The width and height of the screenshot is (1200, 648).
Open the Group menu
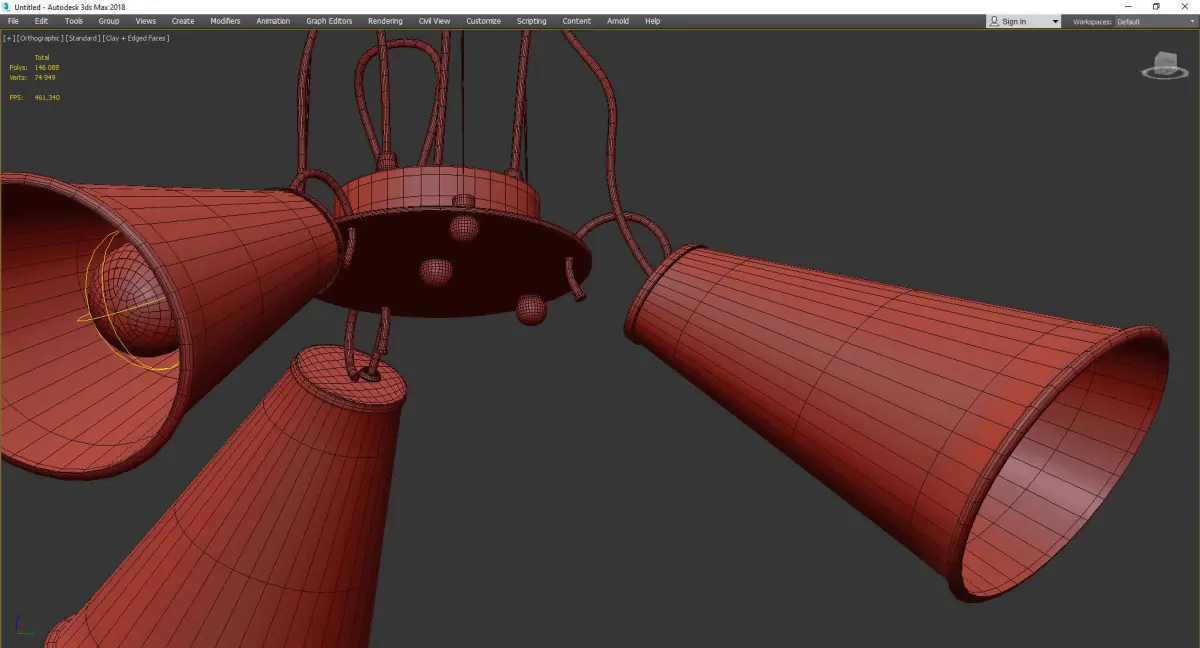108,21
